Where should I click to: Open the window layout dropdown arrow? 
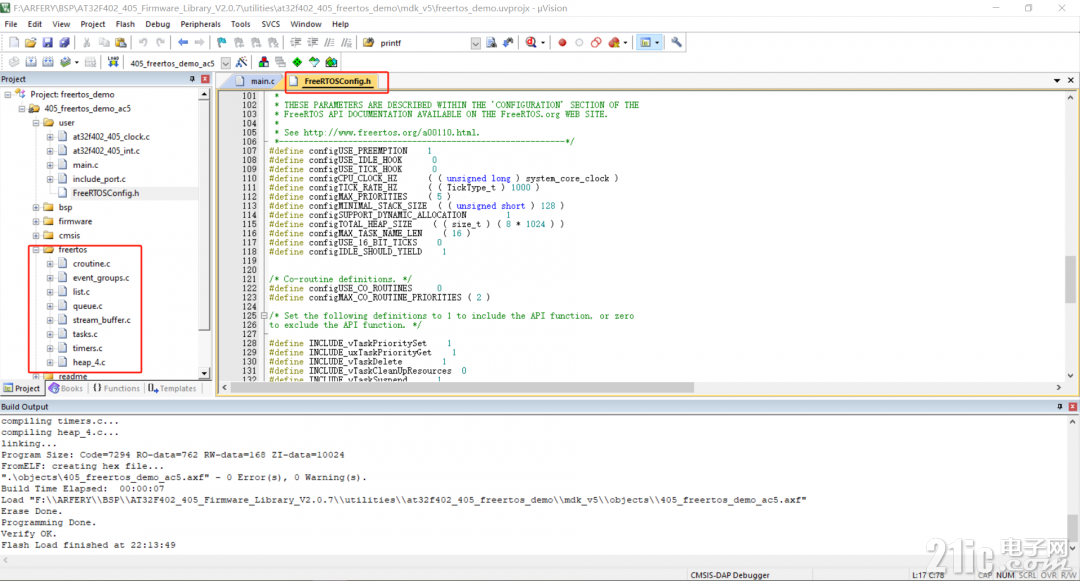point(657,43)
